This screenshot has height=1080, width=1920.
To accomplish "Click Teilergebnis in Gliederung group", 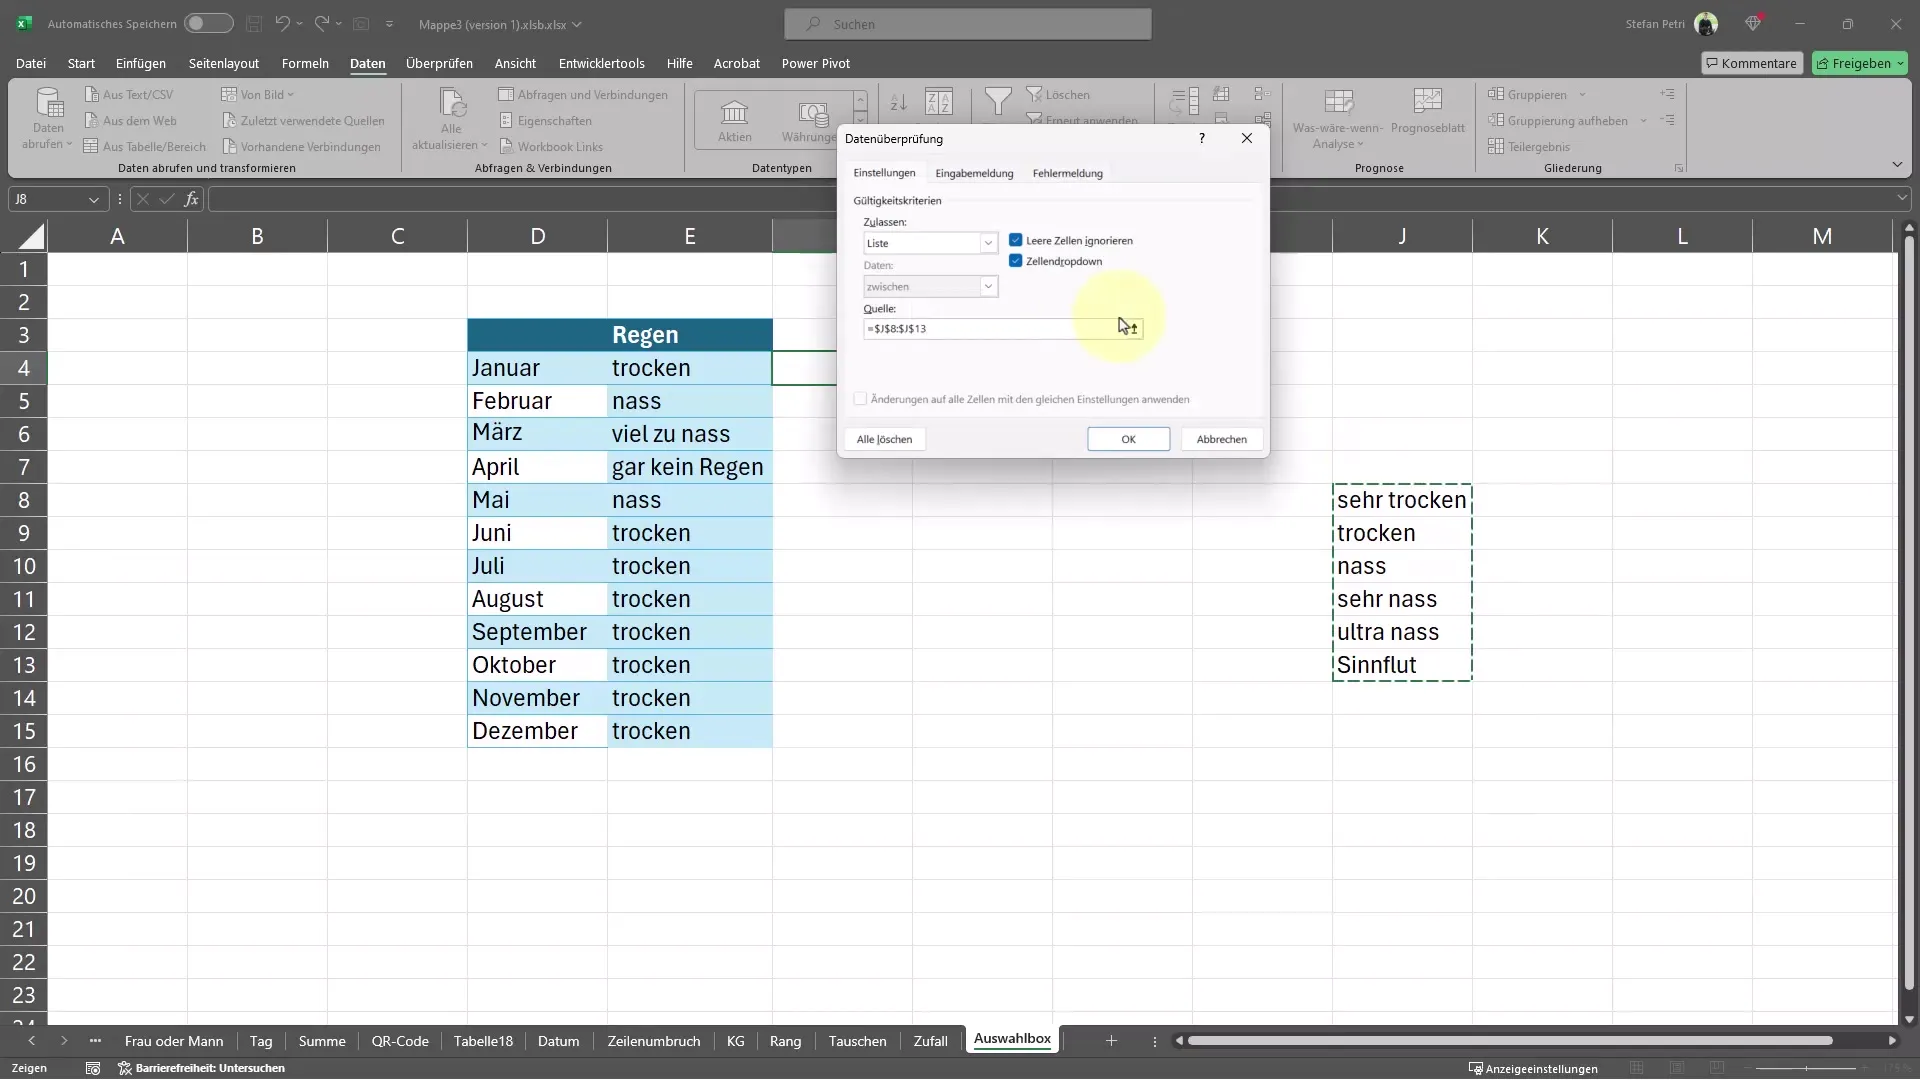I will (1529, 146).
